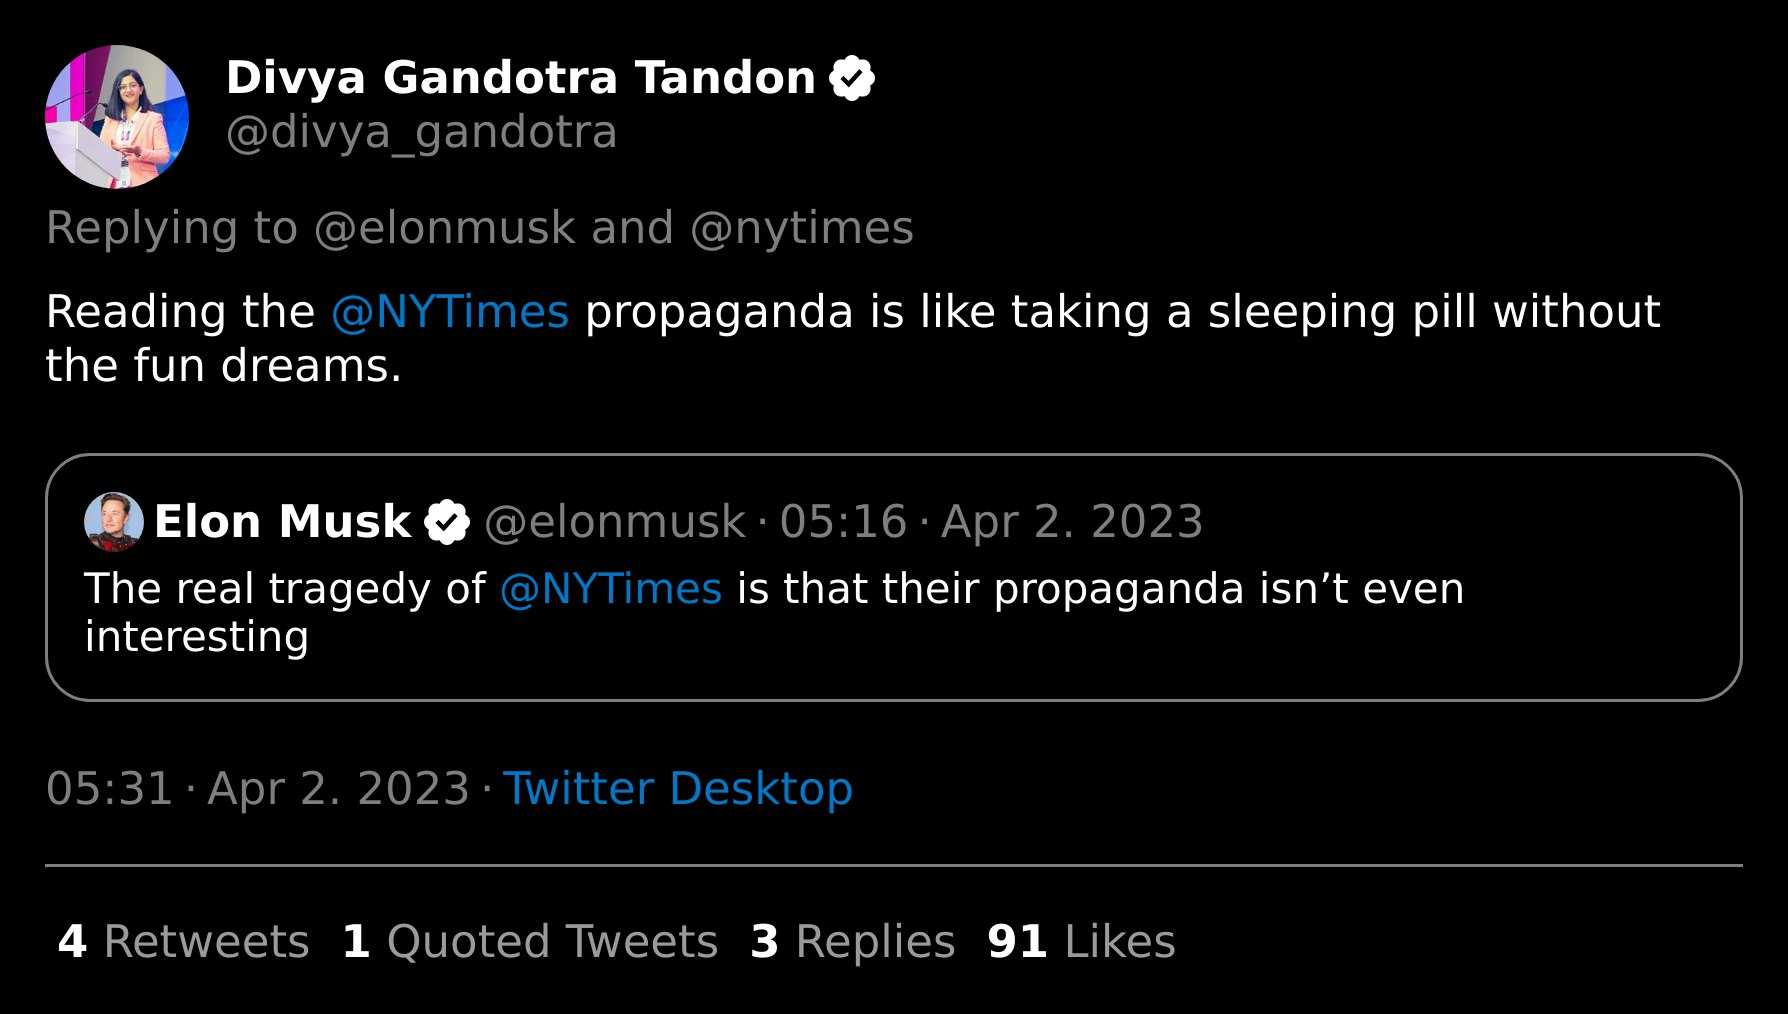
Task: Open the @NYTimes mention in the main tweet text
Action: tap(450, 312)
